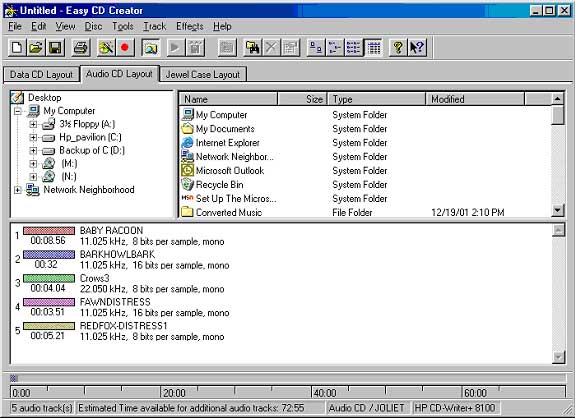Click the disabled Properties icon
Image resolution: width=575 pixels, height=418 pixels.
(x=291, y=48)
